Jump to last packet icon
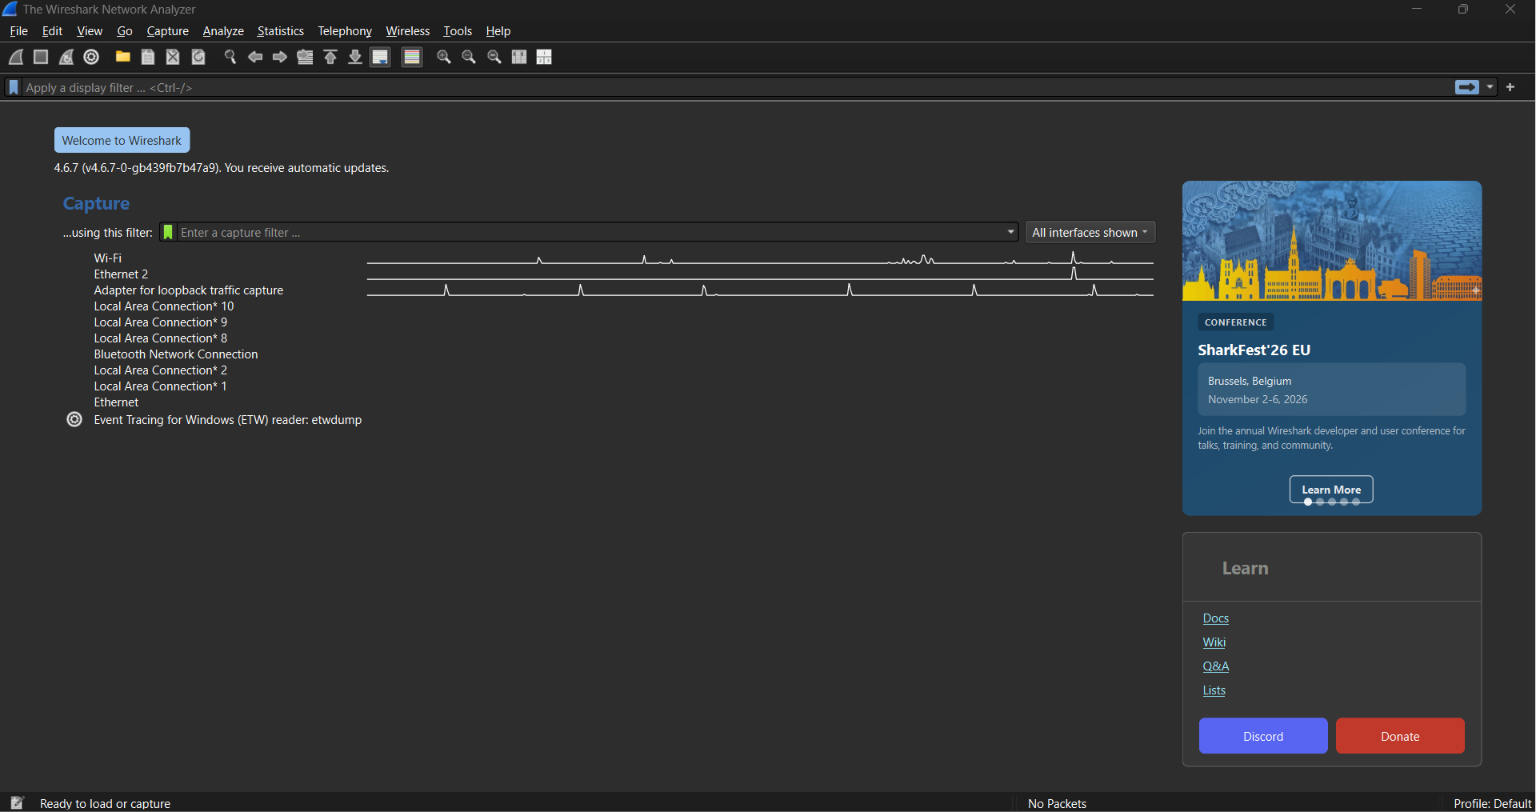1536x812 pixels. 355,57
